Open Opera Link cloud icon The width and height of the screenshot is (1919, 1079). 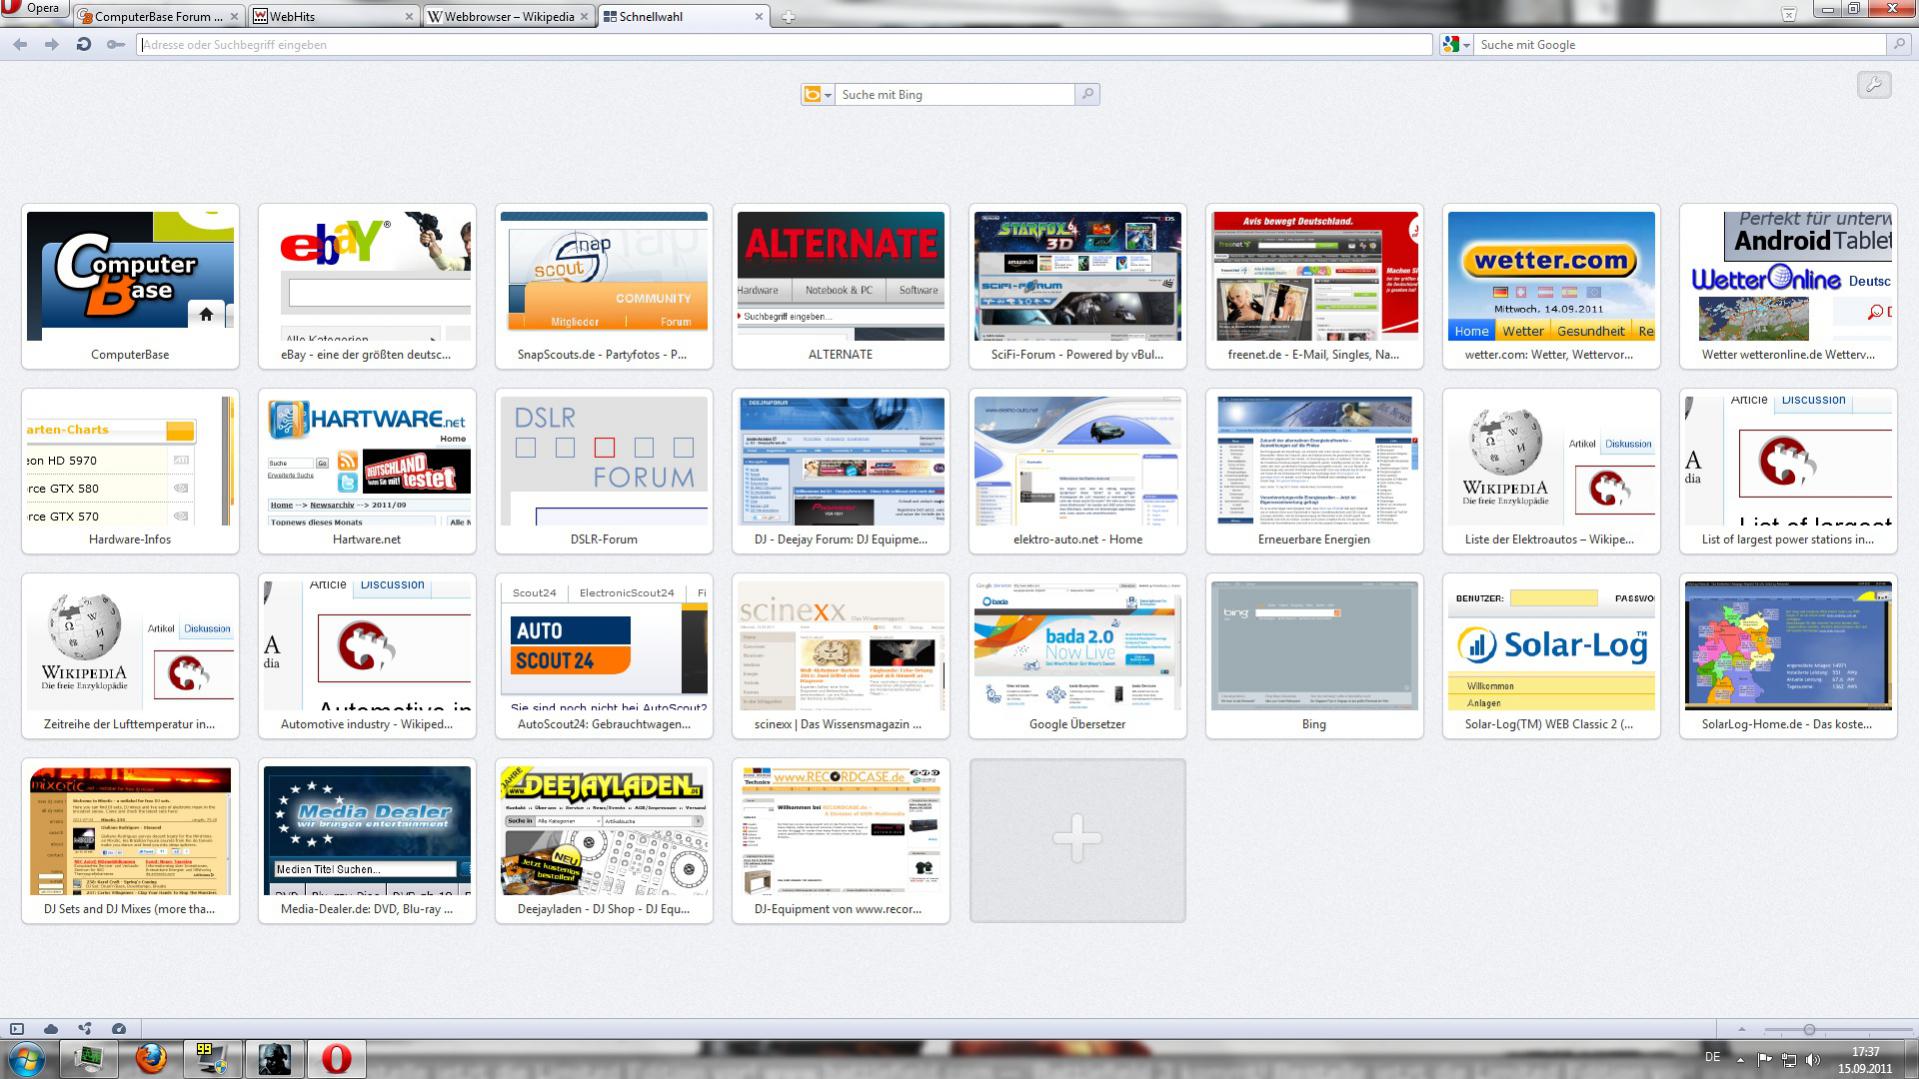click(51, 1029)
